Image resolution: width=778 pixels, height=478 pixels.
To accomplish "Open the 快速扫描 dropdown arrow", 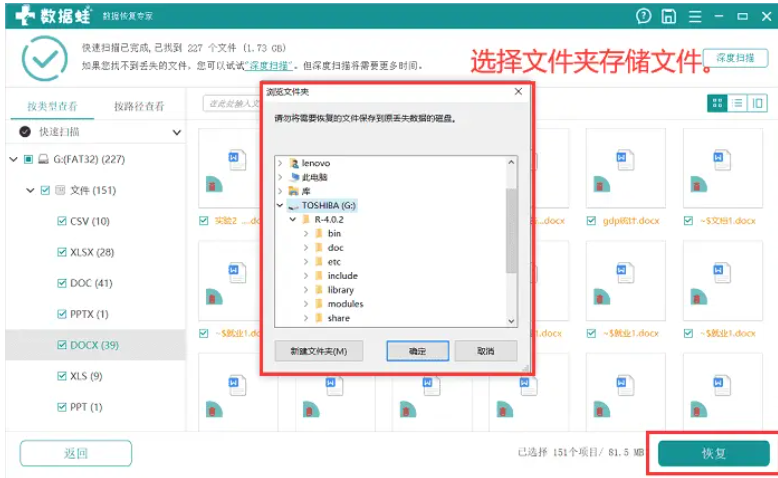I will [x=177, y=133].
